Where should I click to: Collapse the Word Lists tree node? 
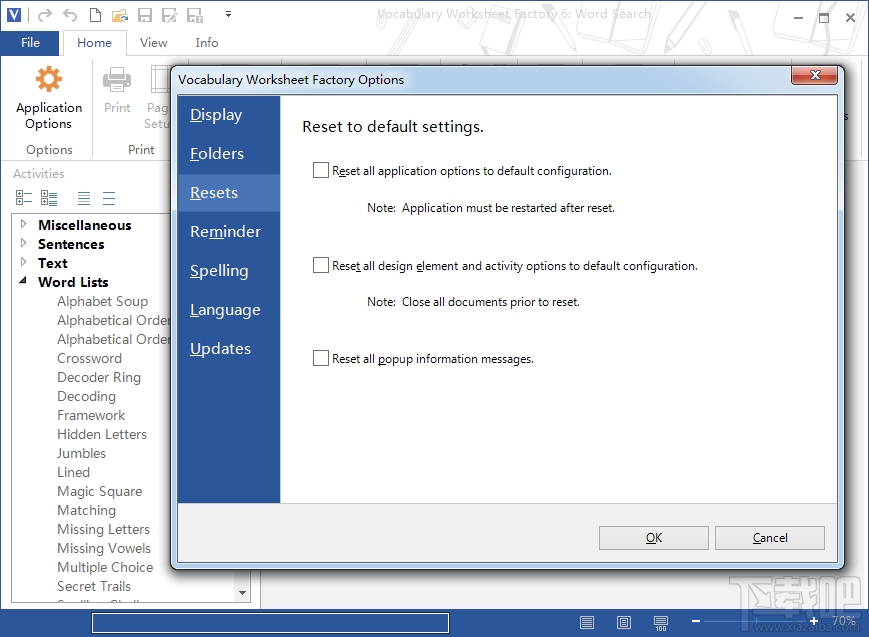point(23,281)
